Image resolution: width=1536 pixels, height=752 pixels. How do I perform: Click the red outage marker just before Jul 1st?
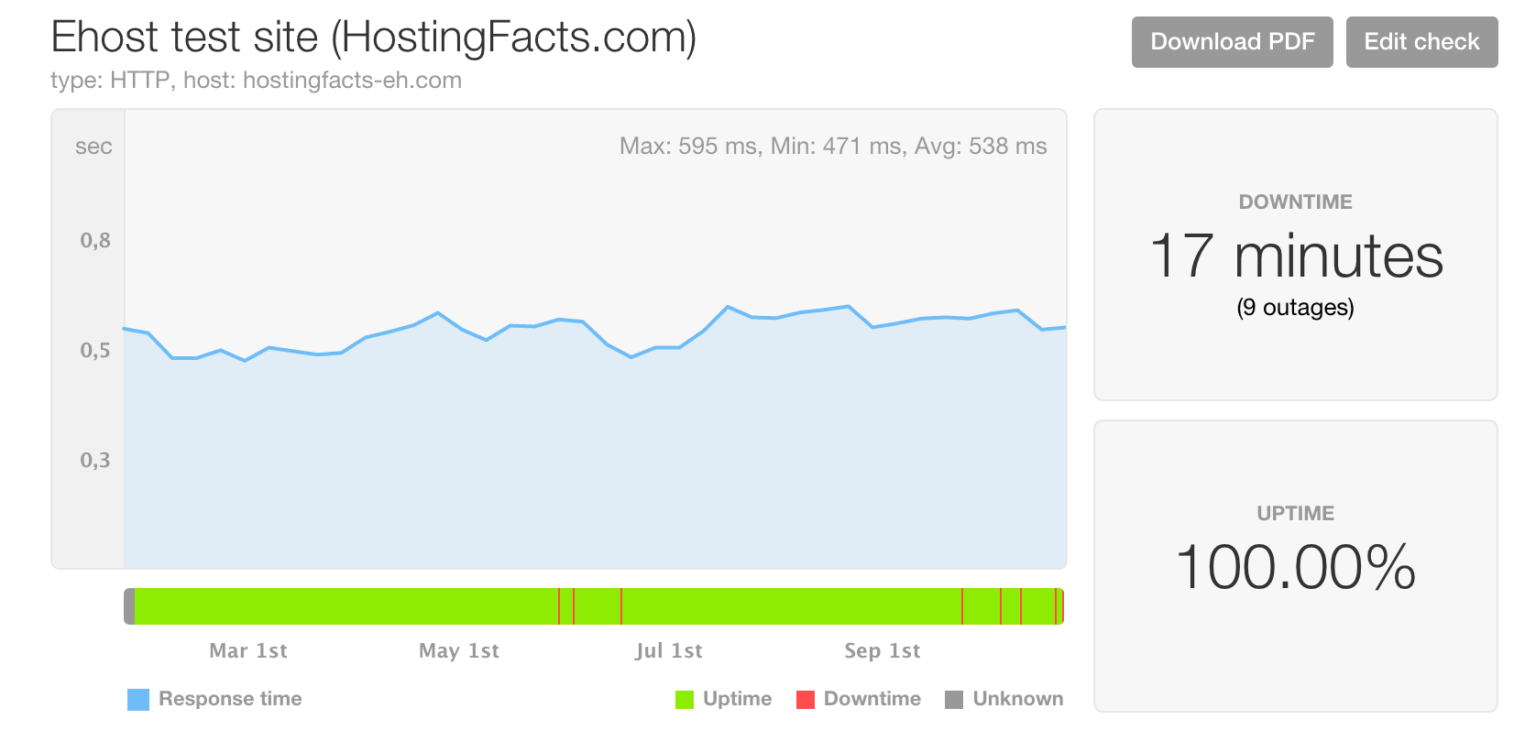tap(621, 606)
